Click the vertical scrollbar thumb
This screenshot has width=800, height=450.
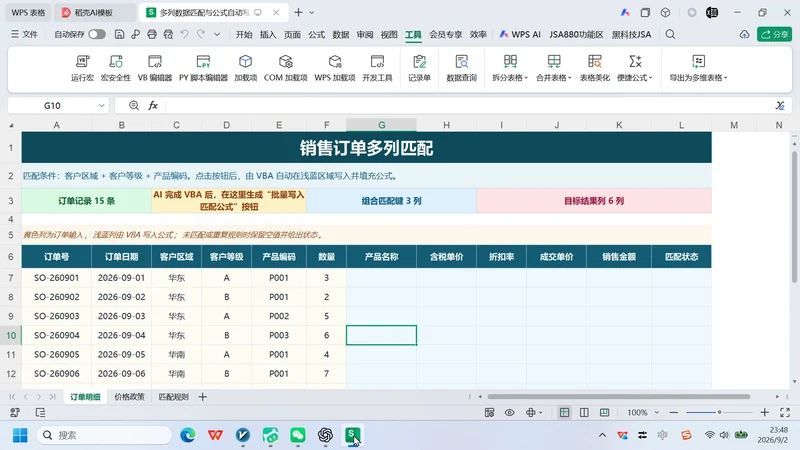tap(794, 216)
